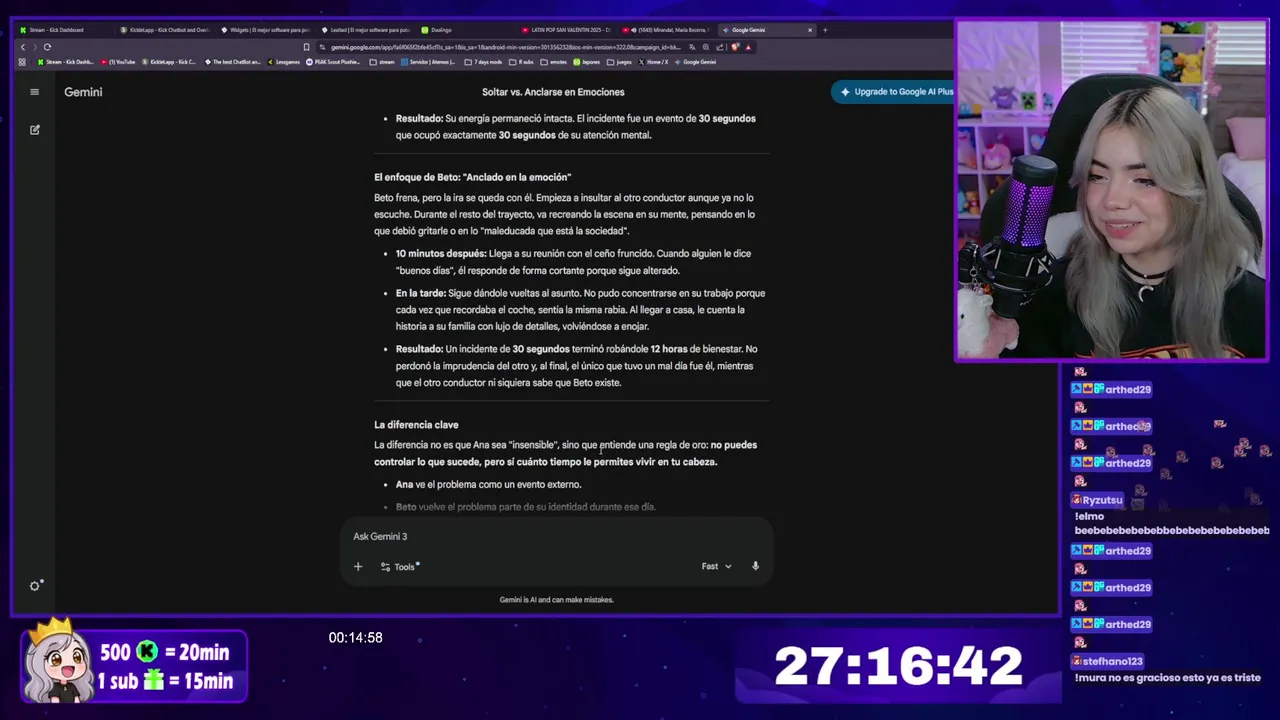This screenshot has width=1280, height=720.
Task: Open the Tools menu in prompt box
Action: click(400, 567)
